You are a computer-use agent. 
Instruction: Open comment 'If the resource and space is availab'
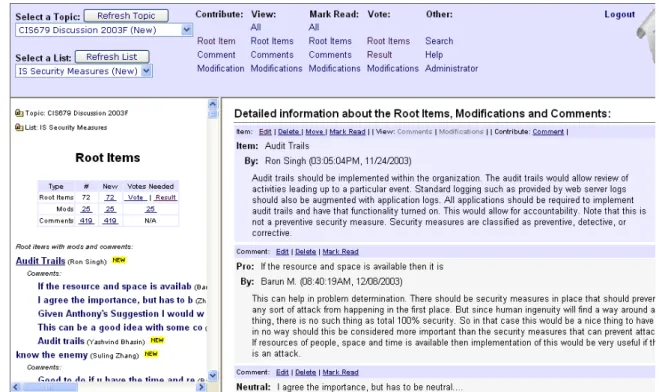(114, 286)
